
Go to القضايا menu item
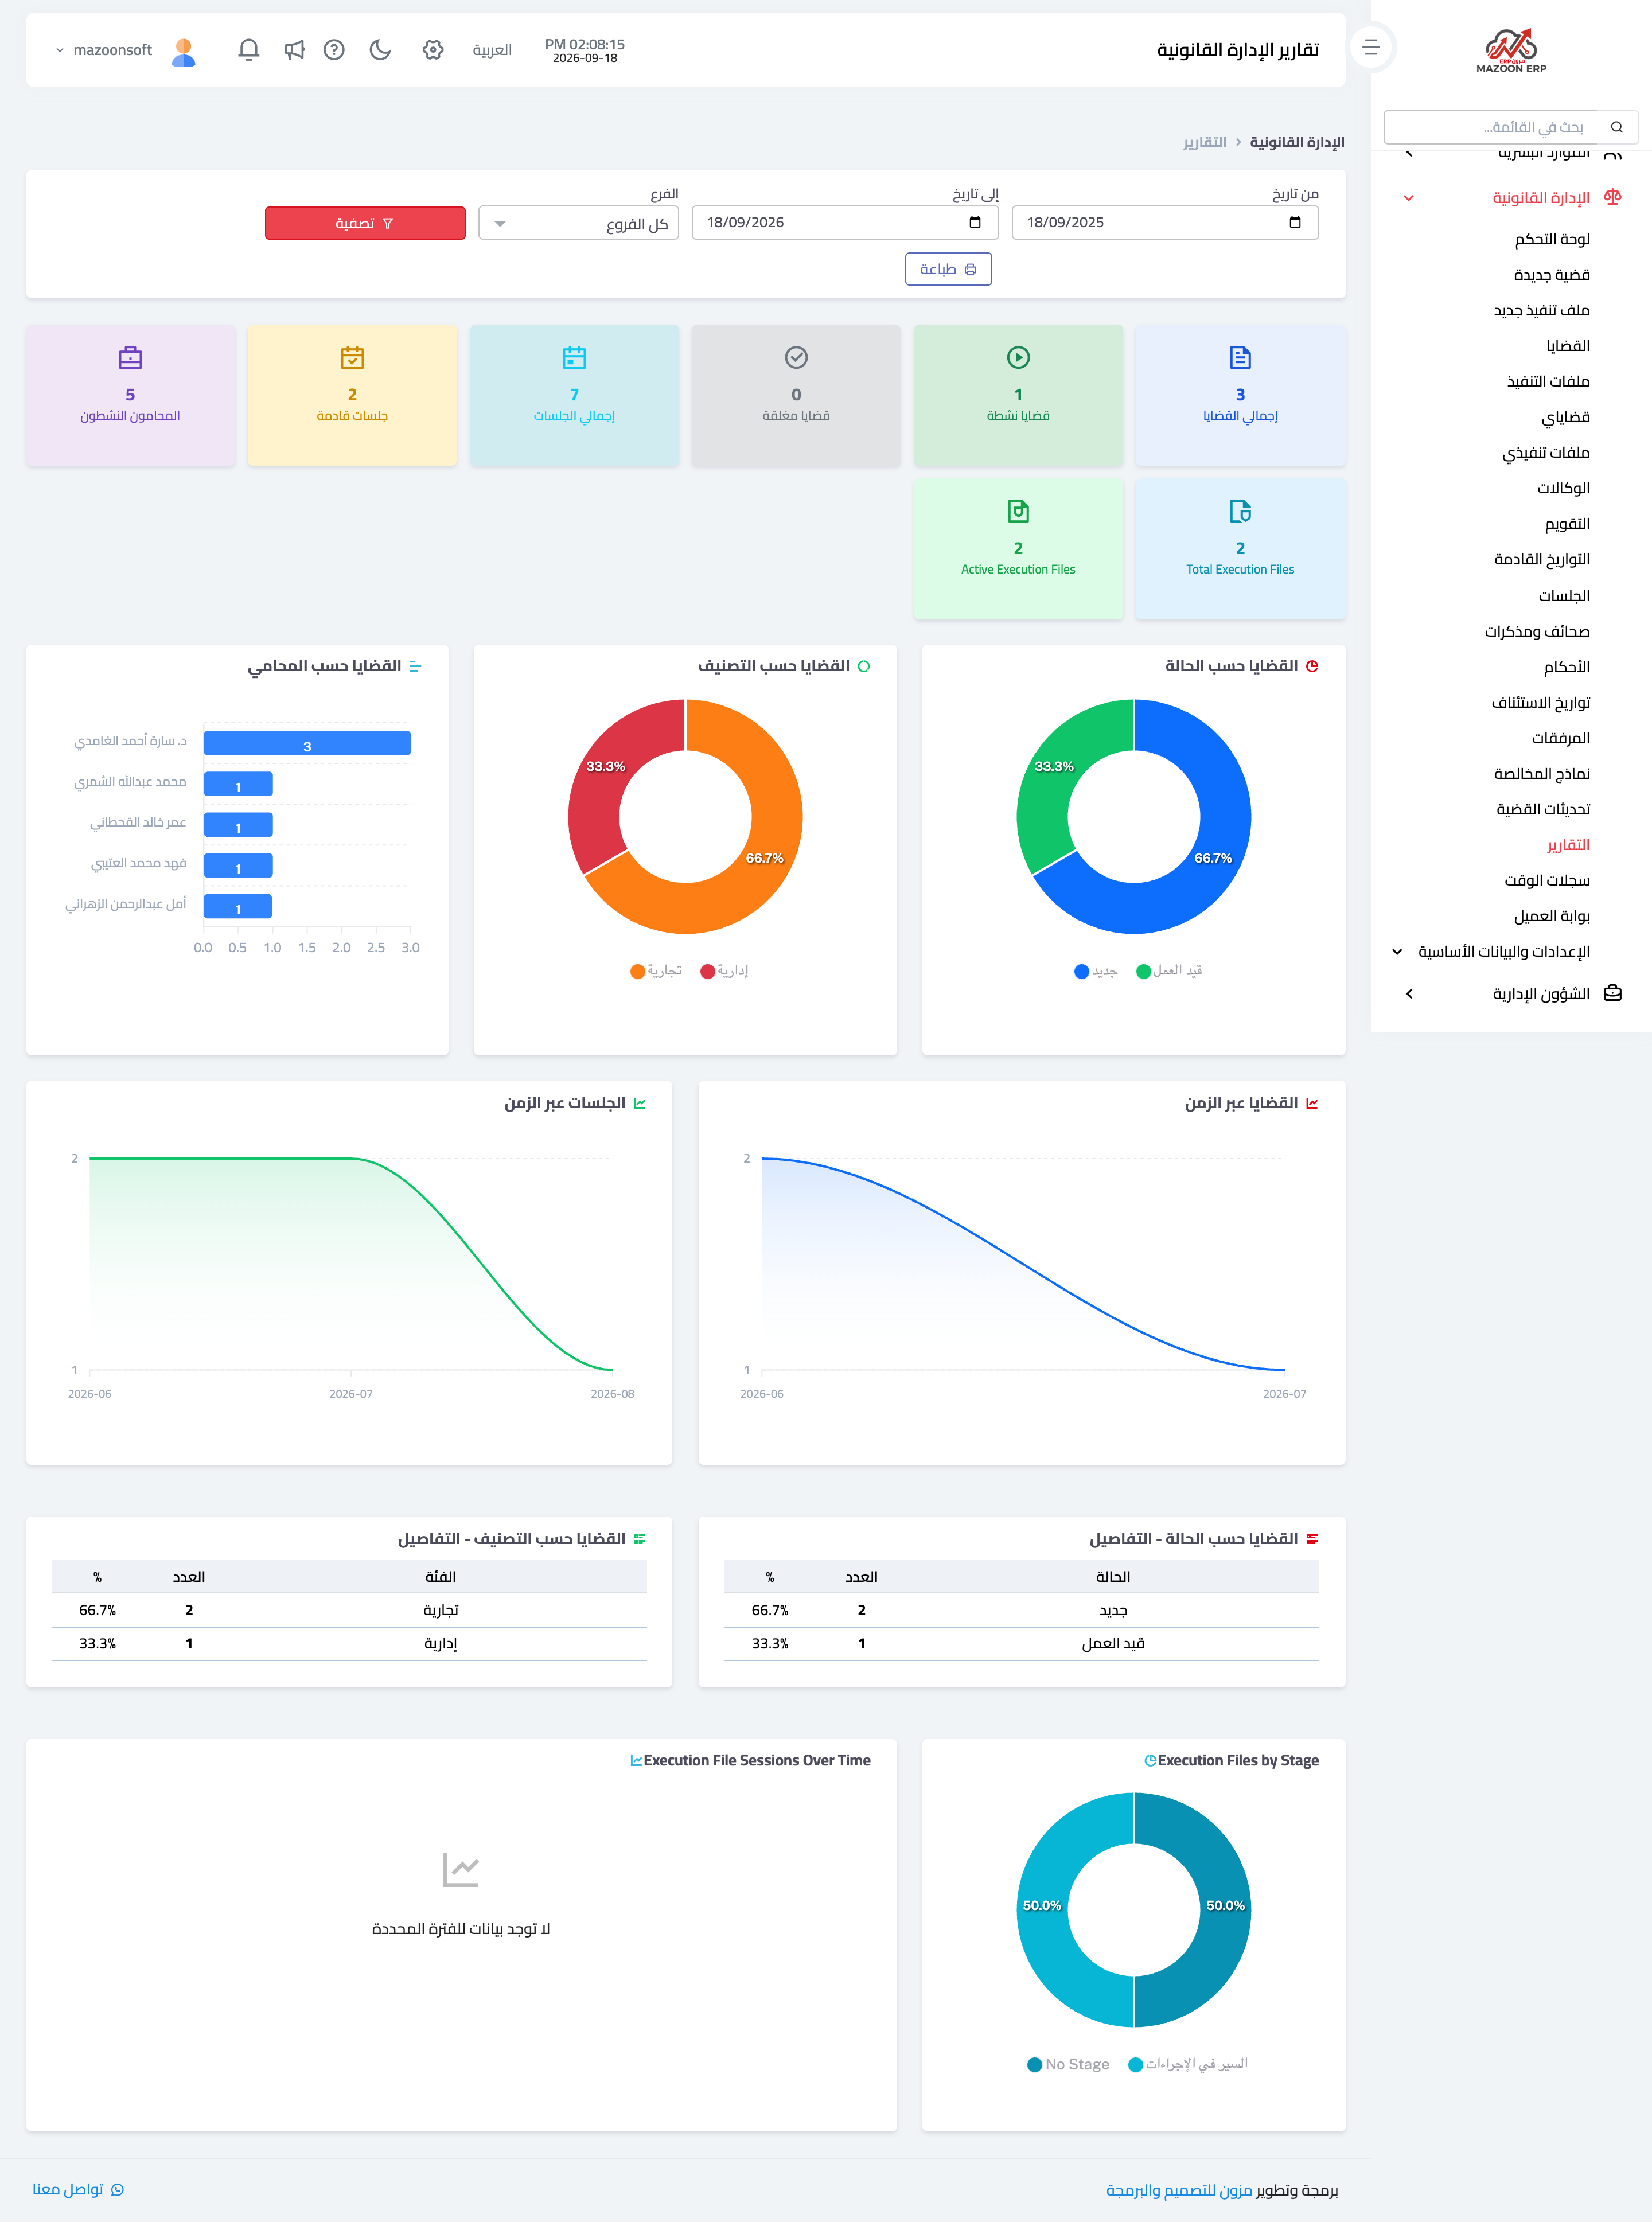[x=1568, y=345]
